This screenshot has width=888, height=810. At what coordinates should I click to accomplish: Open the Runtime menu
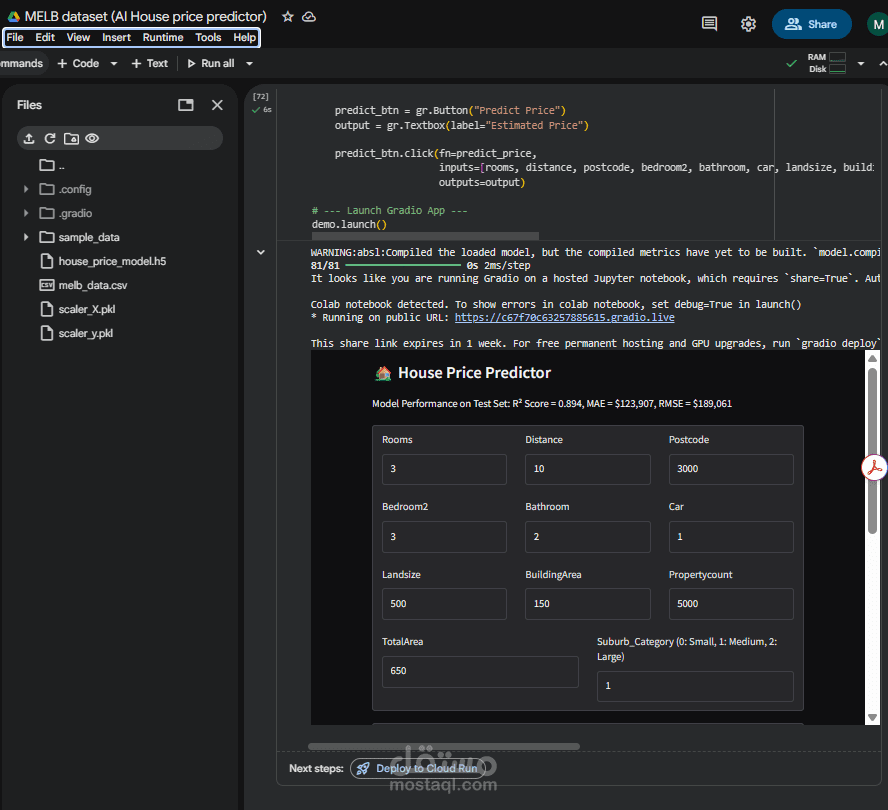[x=163, y=37]
